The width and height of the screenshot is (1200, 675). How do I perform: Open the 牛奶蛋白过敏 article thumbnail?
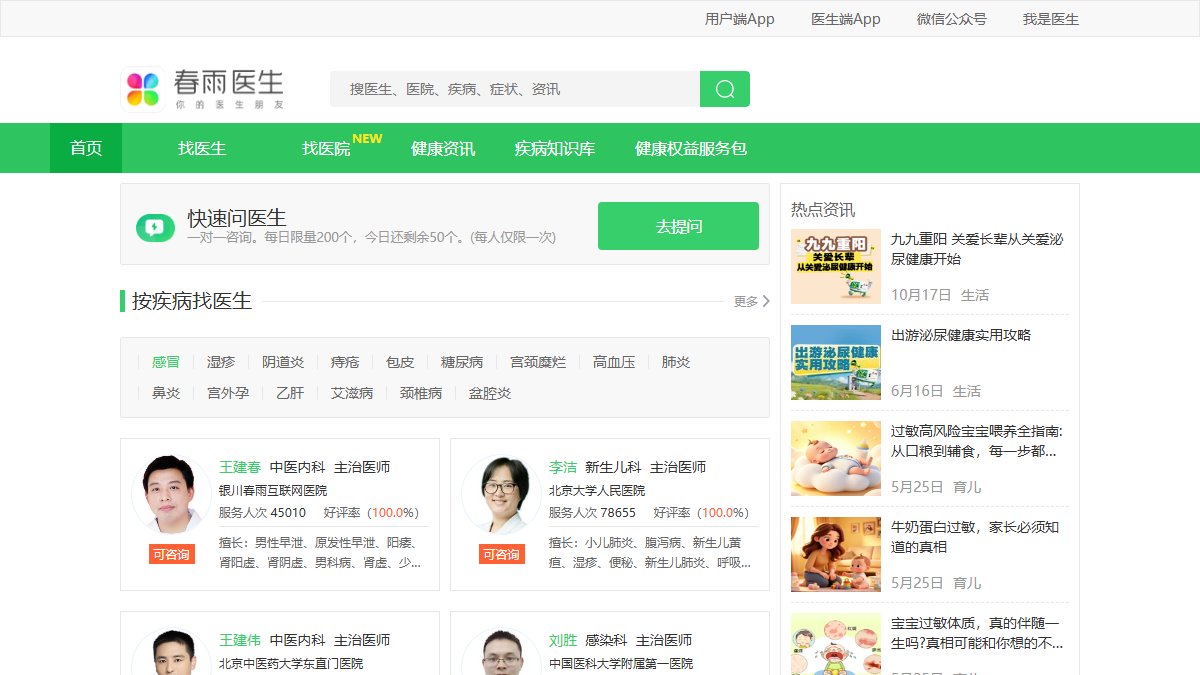(x=836, y=554)
